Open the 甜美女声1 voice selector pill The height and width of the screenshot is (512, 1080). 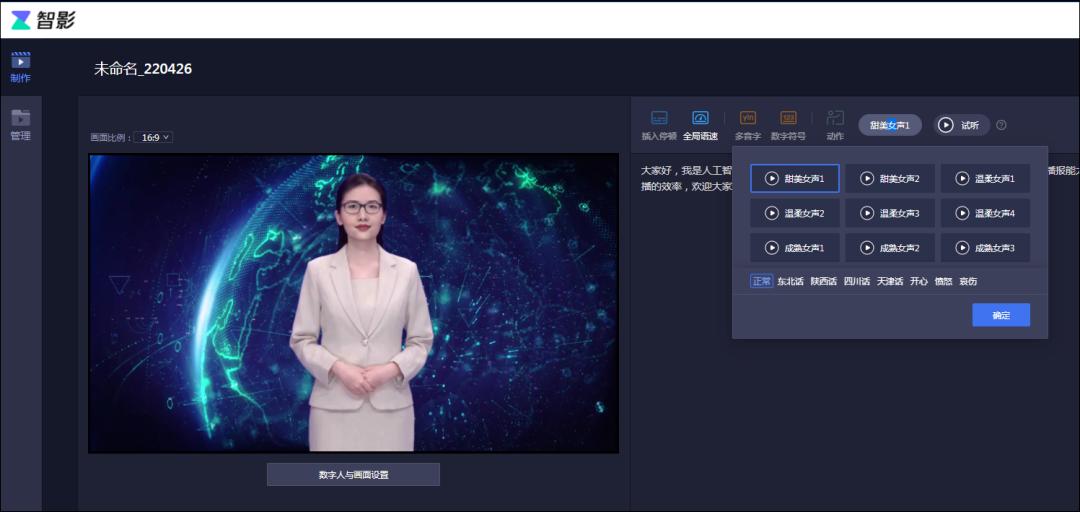[890, 125]
